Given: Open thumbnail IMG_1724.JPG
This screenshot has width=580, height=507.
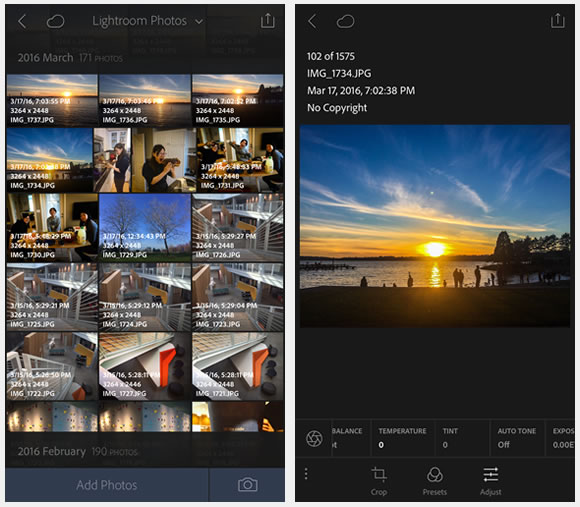Looking at the screenshot, I should click(145, 297).
